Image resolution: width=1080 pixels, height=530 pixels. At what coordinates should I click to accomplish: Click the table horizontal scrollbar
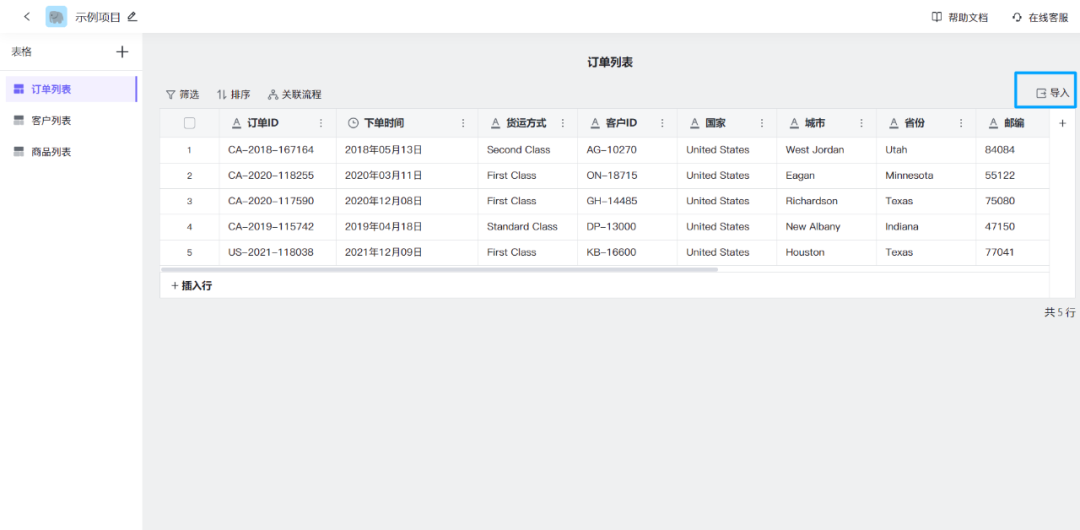click(x=439, y=269)
